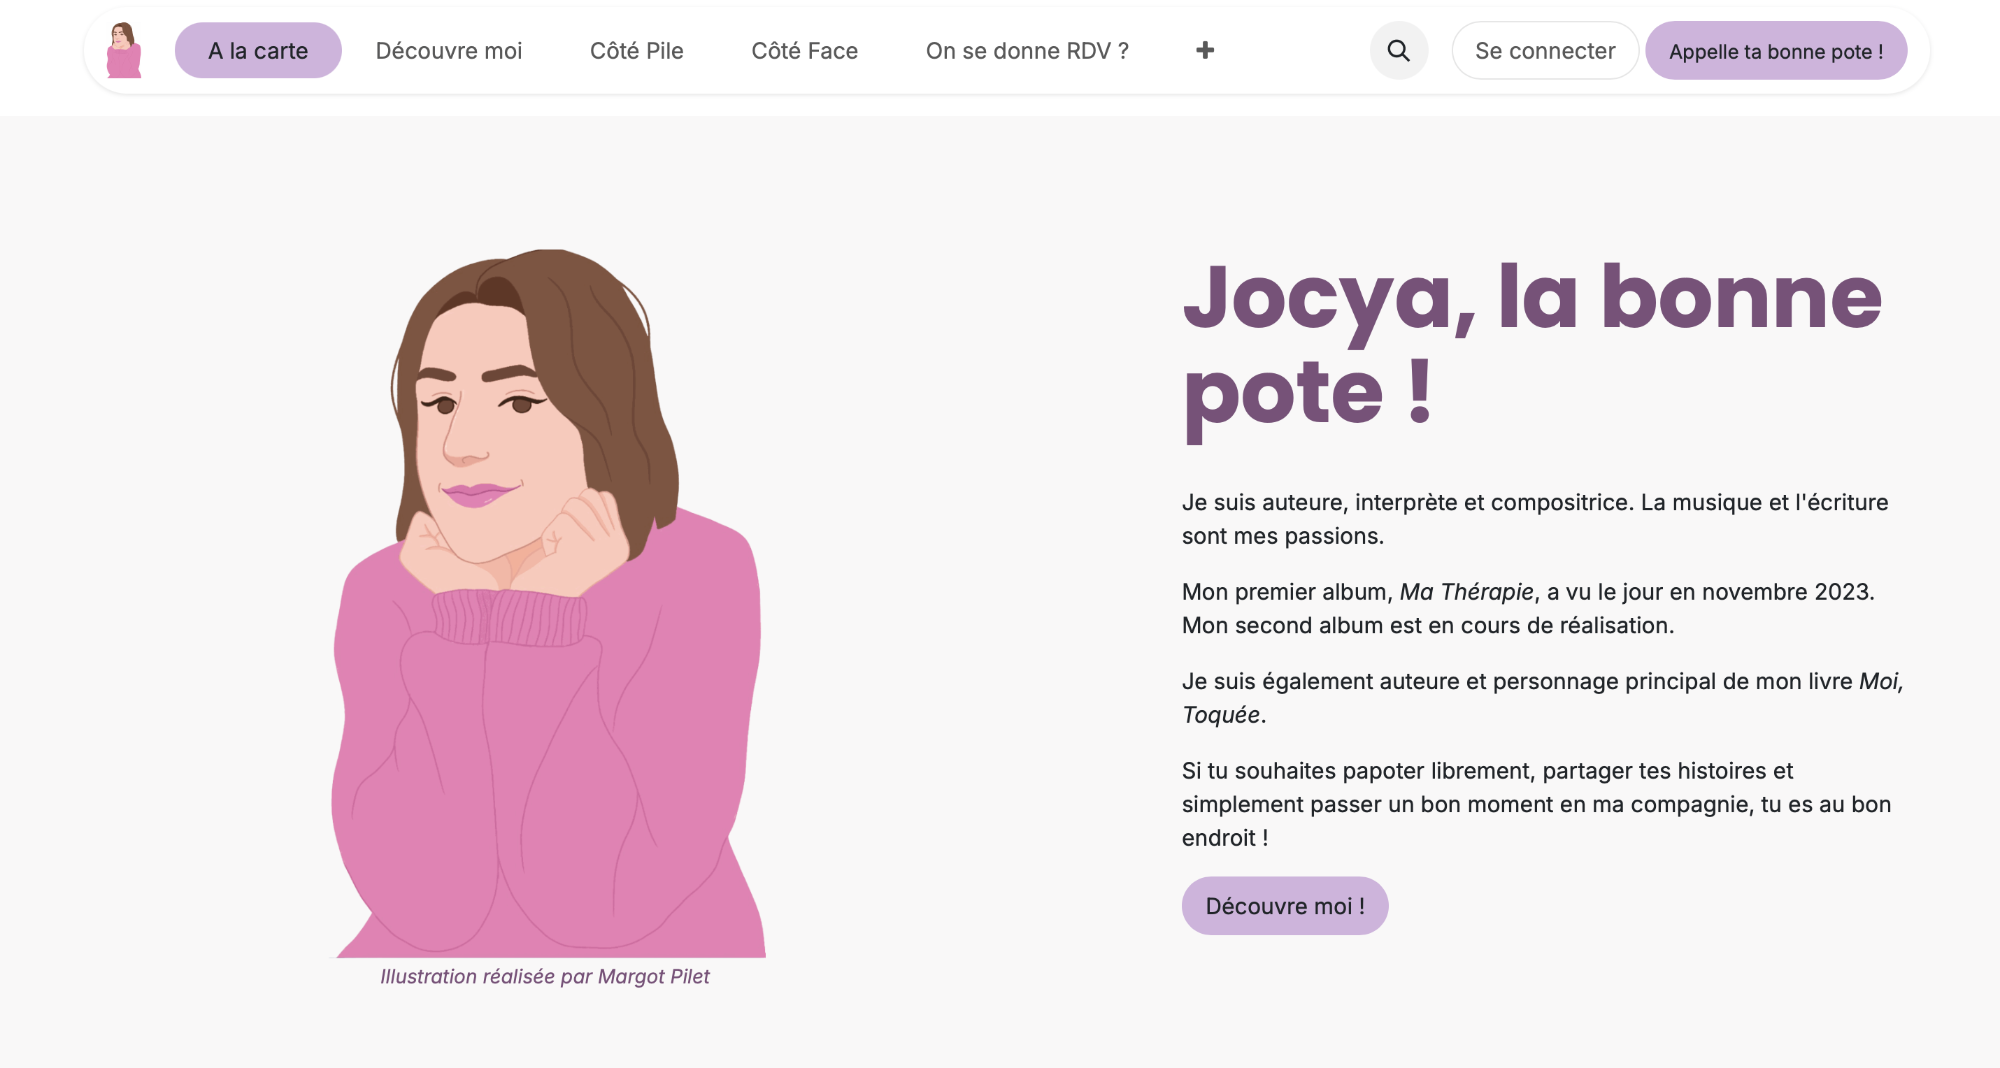2000x1068 pixels.
Task: Click the italic word 'Toquée' in the book title
Action: point(1221,715)
